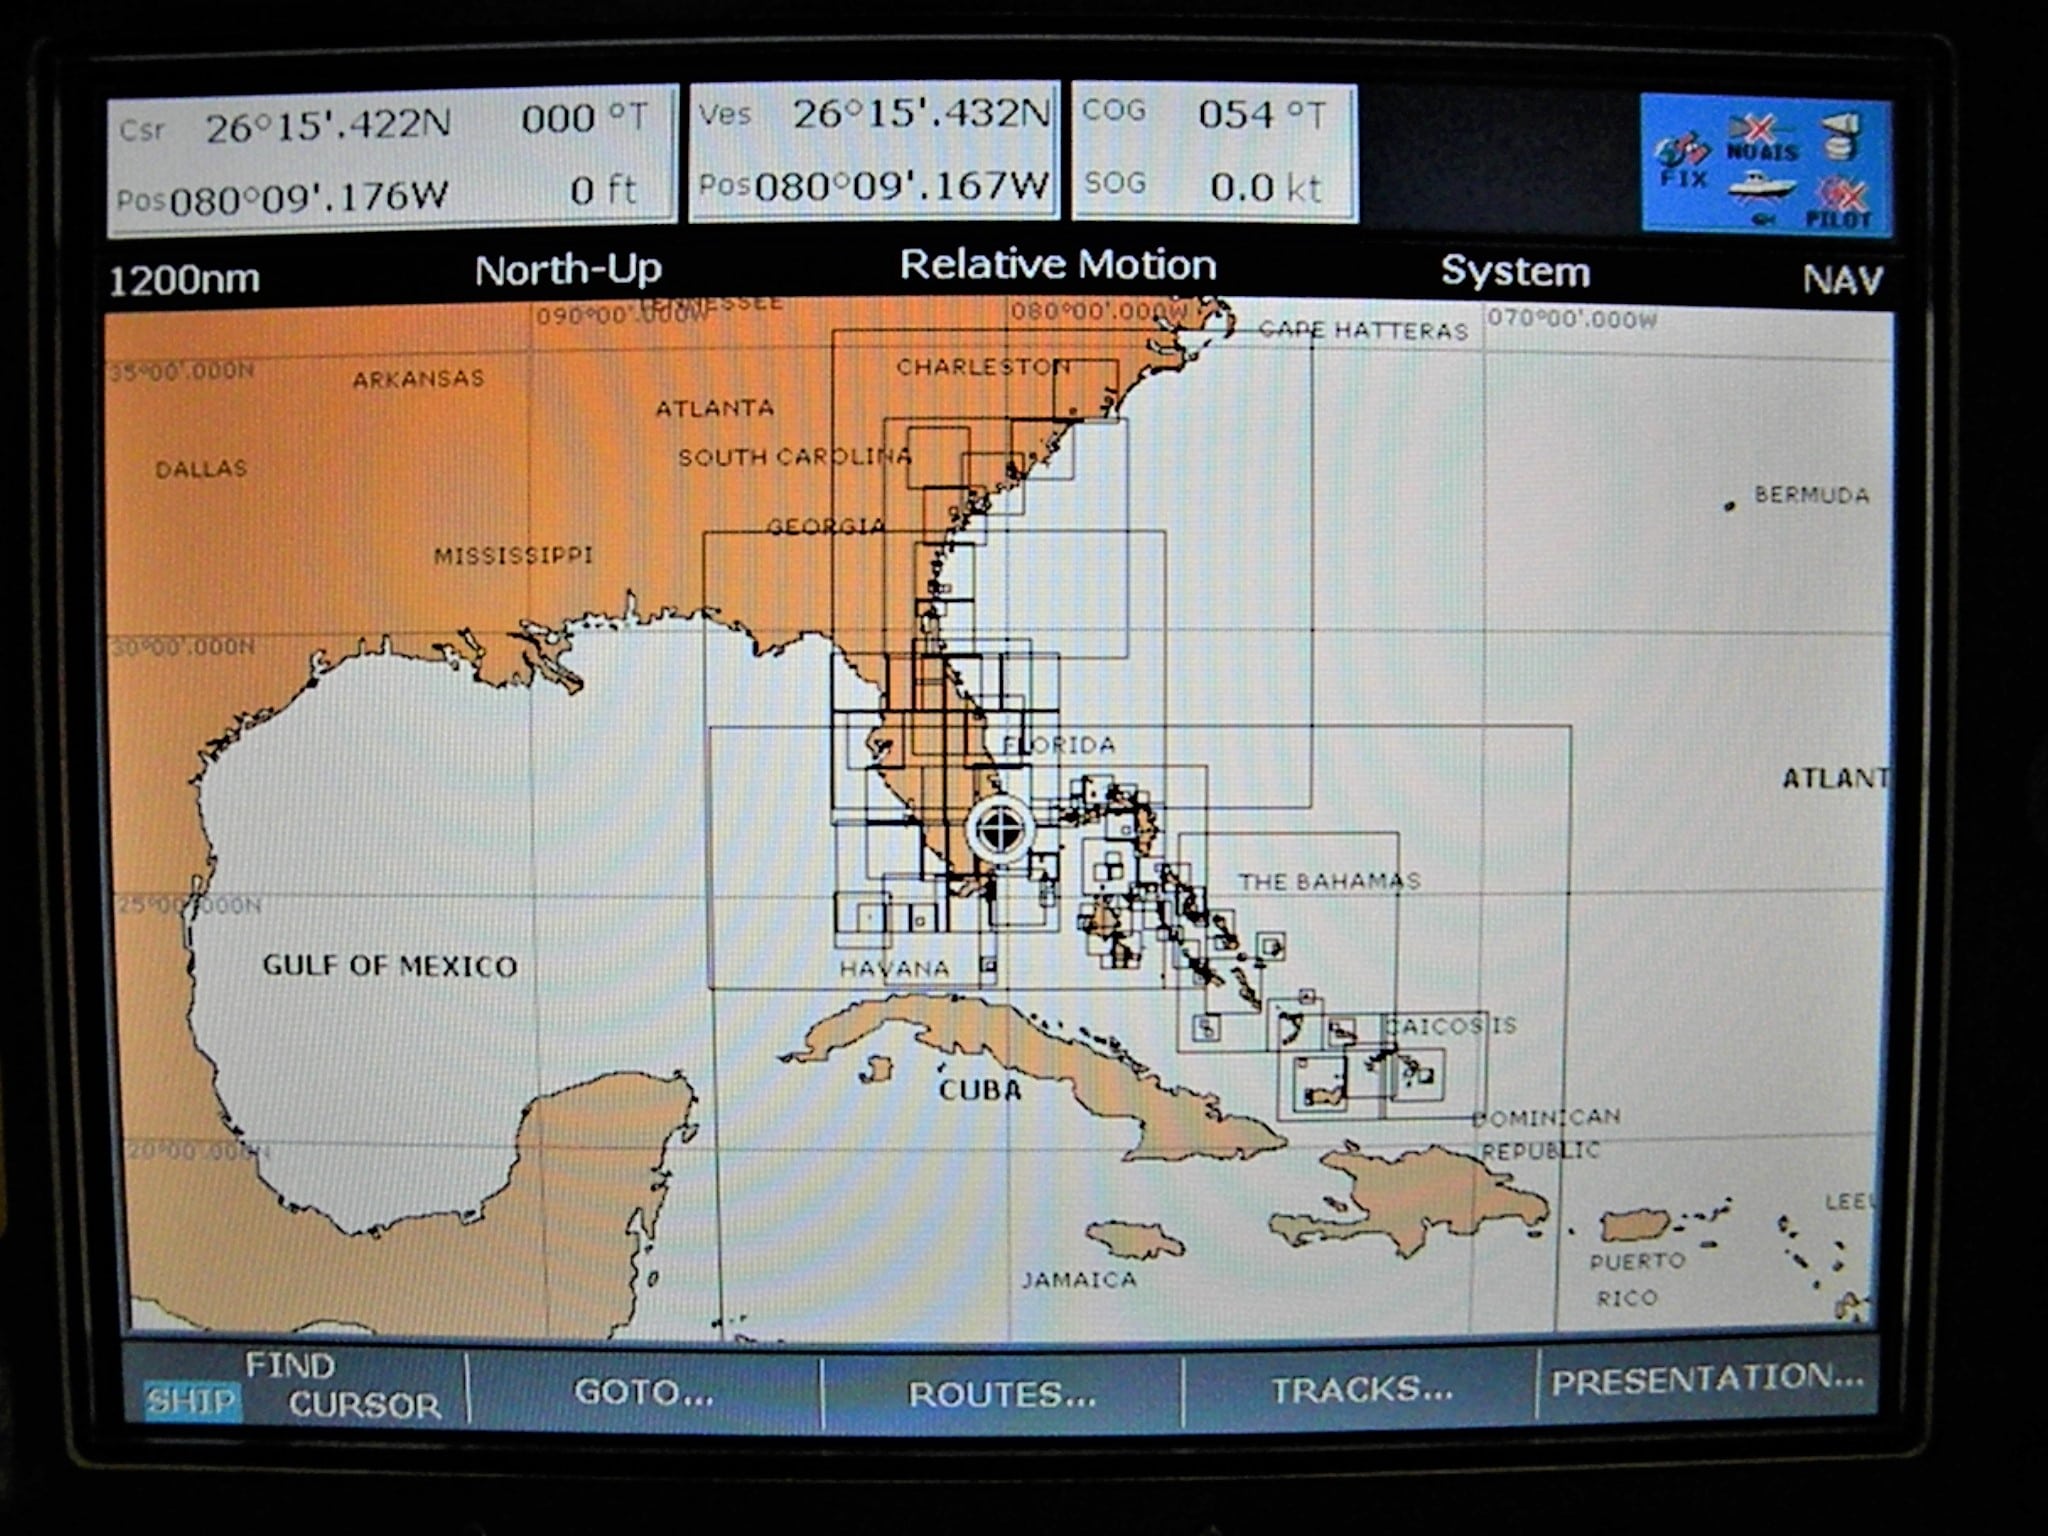Viewport: 2048px width, 1536px height.
Task: Click the vessel position crosshair on chart
Action: coord(1000,828)
